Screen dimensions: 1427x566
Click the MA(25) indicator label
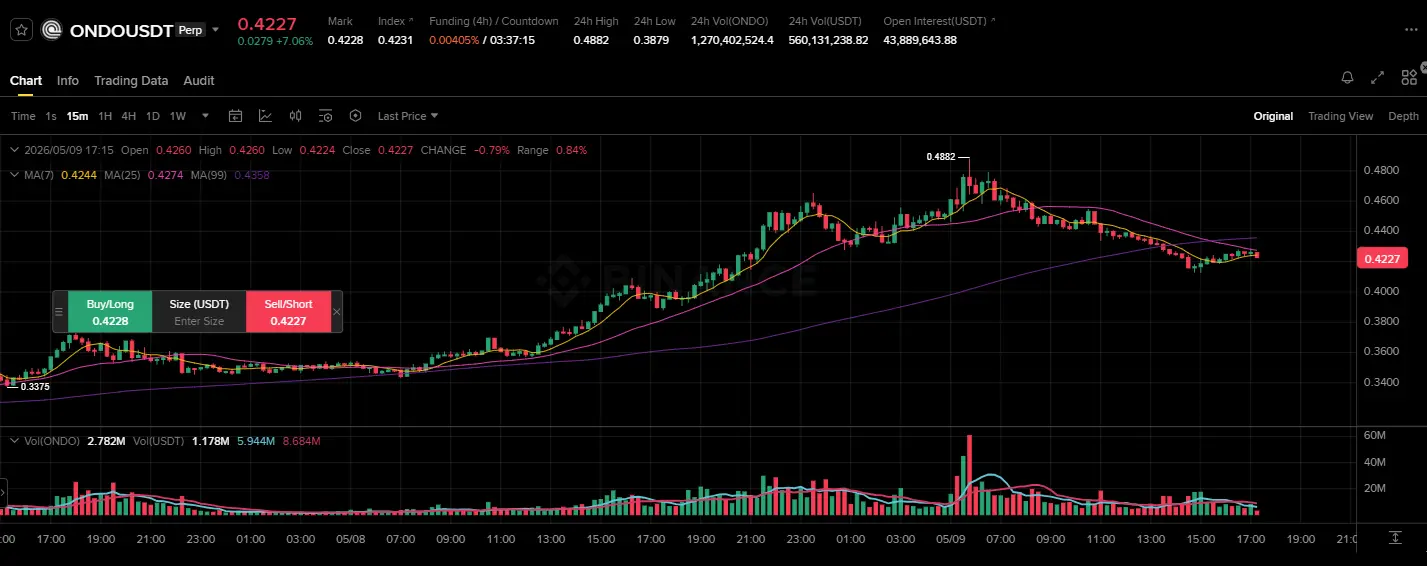pos(122,175)
